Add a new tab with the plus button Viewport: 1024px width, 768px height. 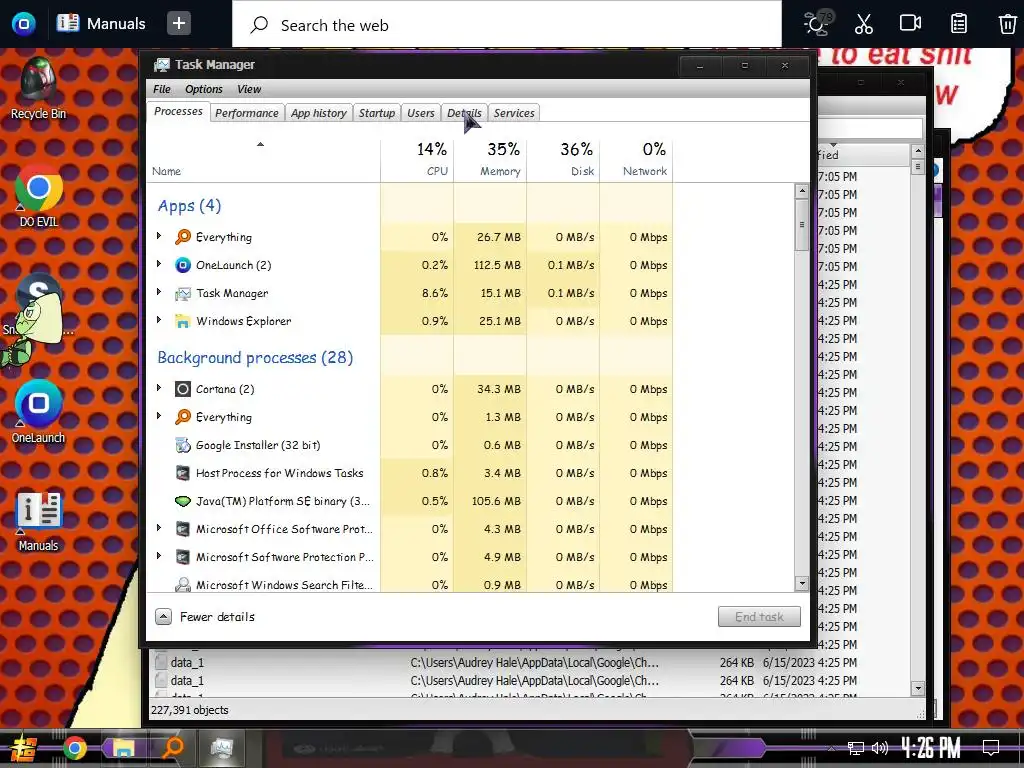click(178, 24)
